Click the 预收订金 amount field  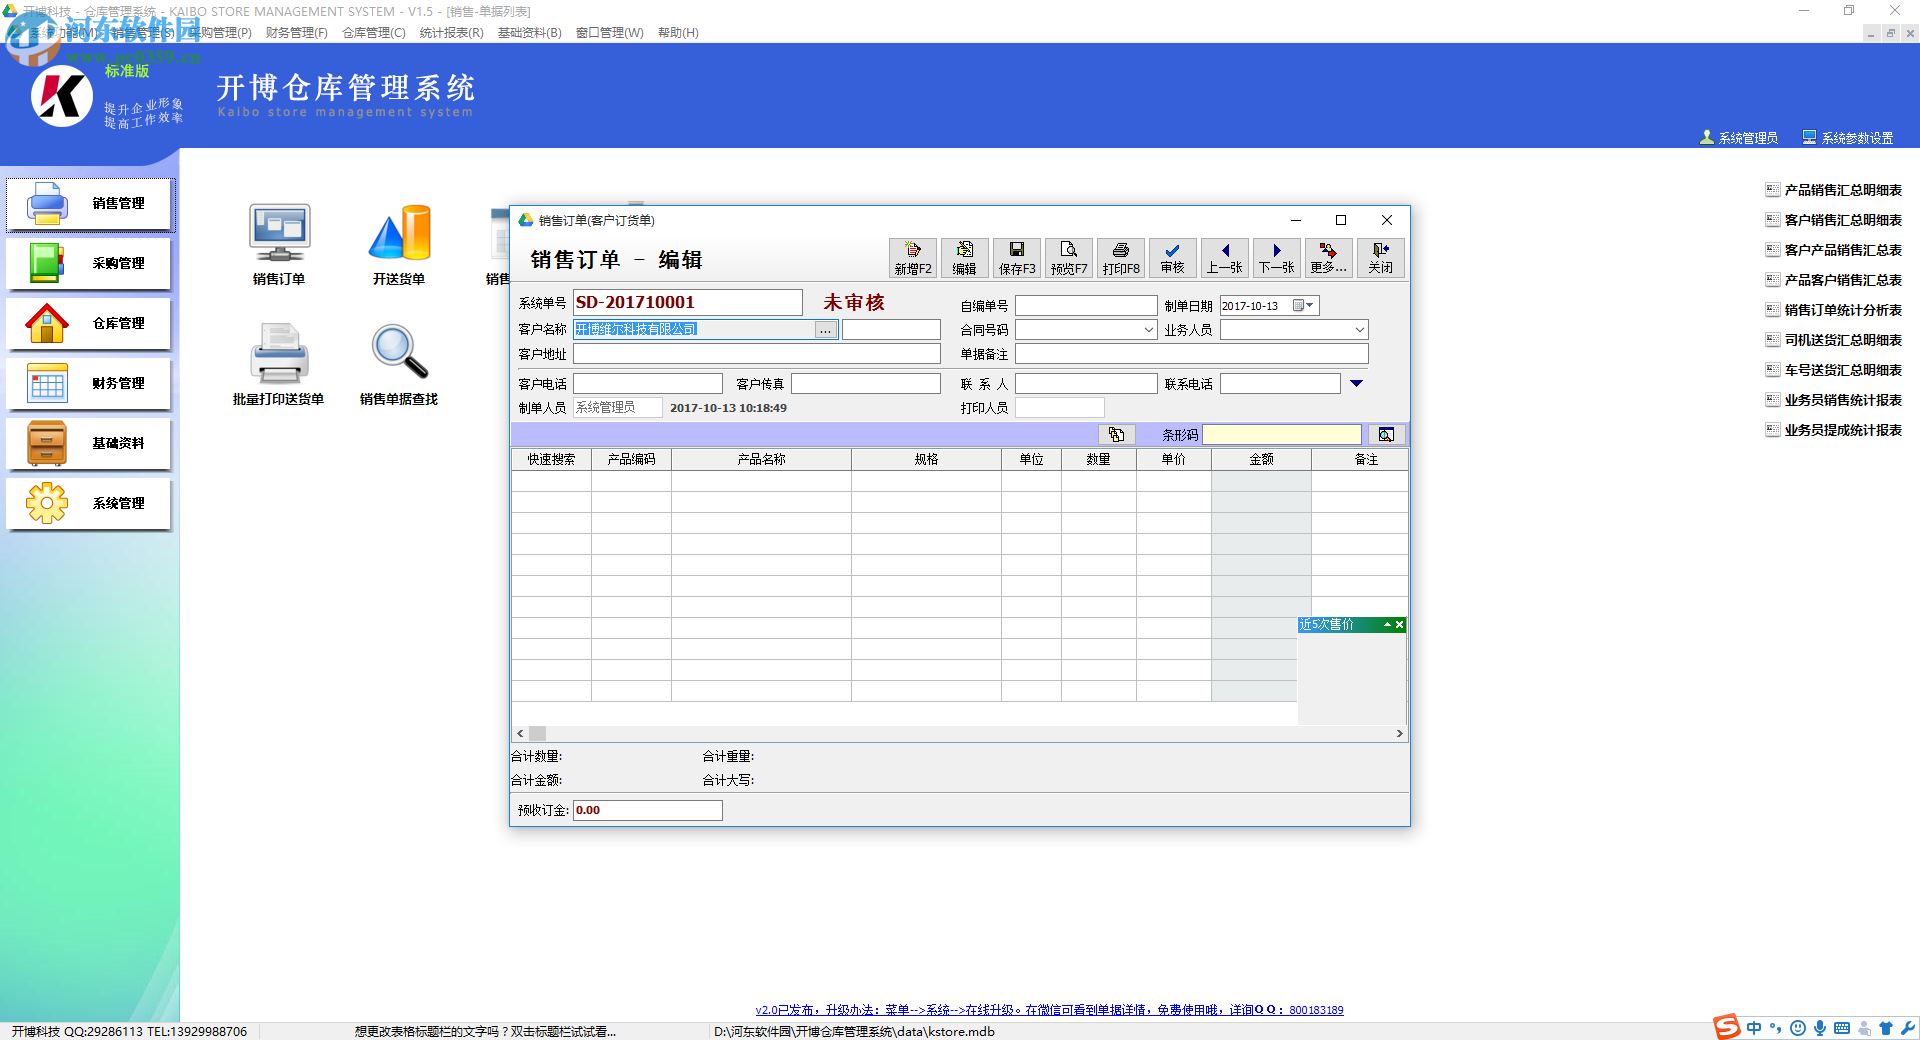[x=647, y=810]
